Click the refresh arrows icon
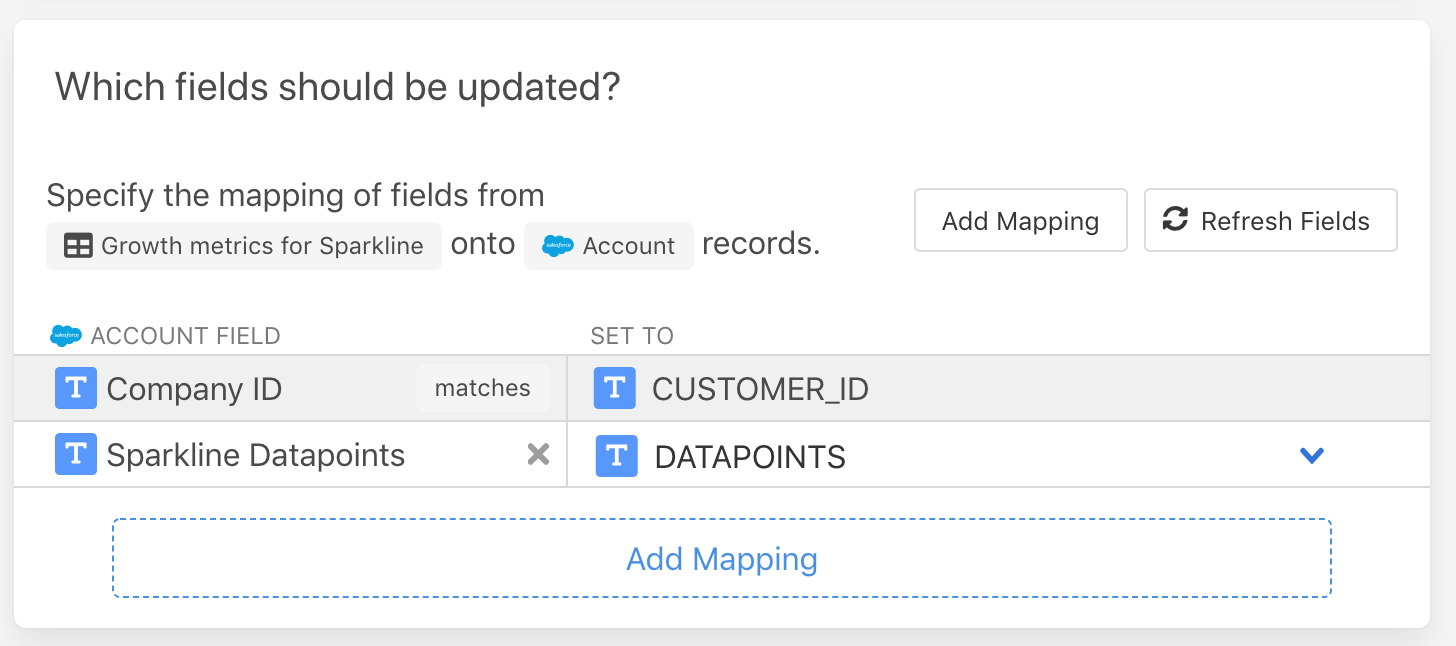This screenshot has height=646, width=1456. (1175, 220)
